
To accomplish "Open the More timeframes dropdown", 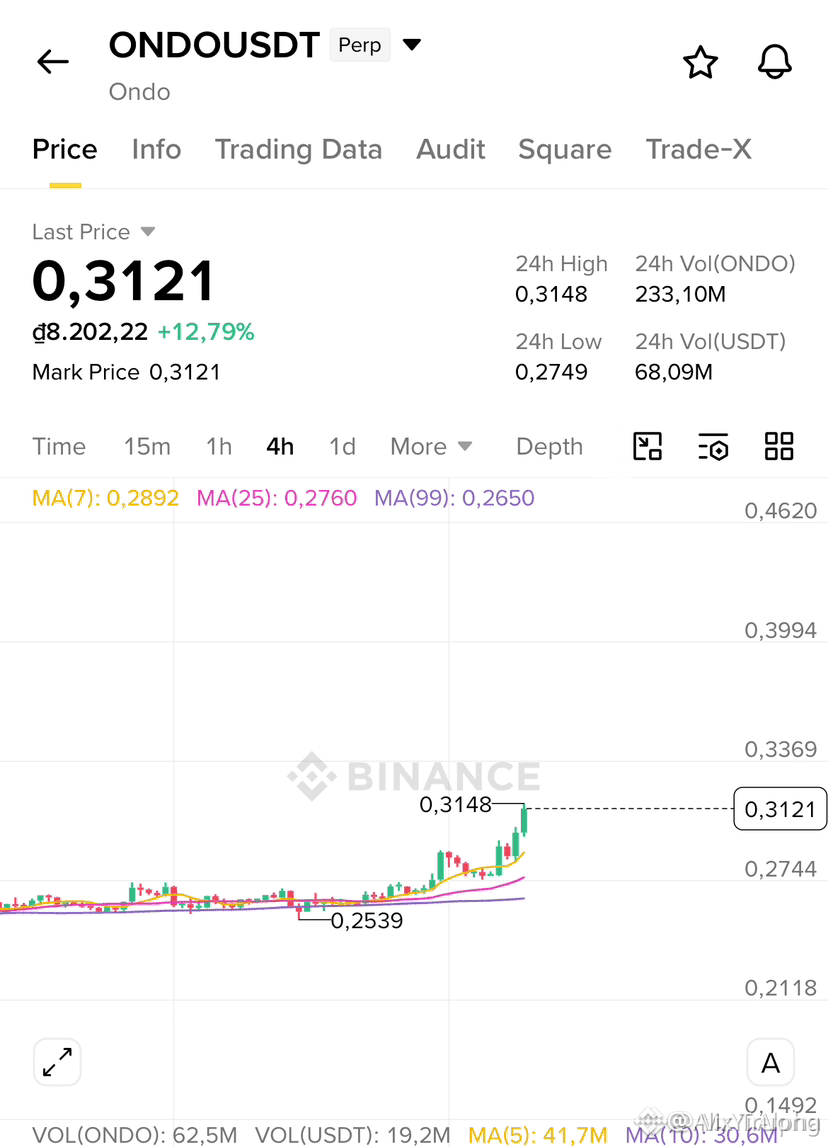I will pyautogui.click(x=431, y=446).
